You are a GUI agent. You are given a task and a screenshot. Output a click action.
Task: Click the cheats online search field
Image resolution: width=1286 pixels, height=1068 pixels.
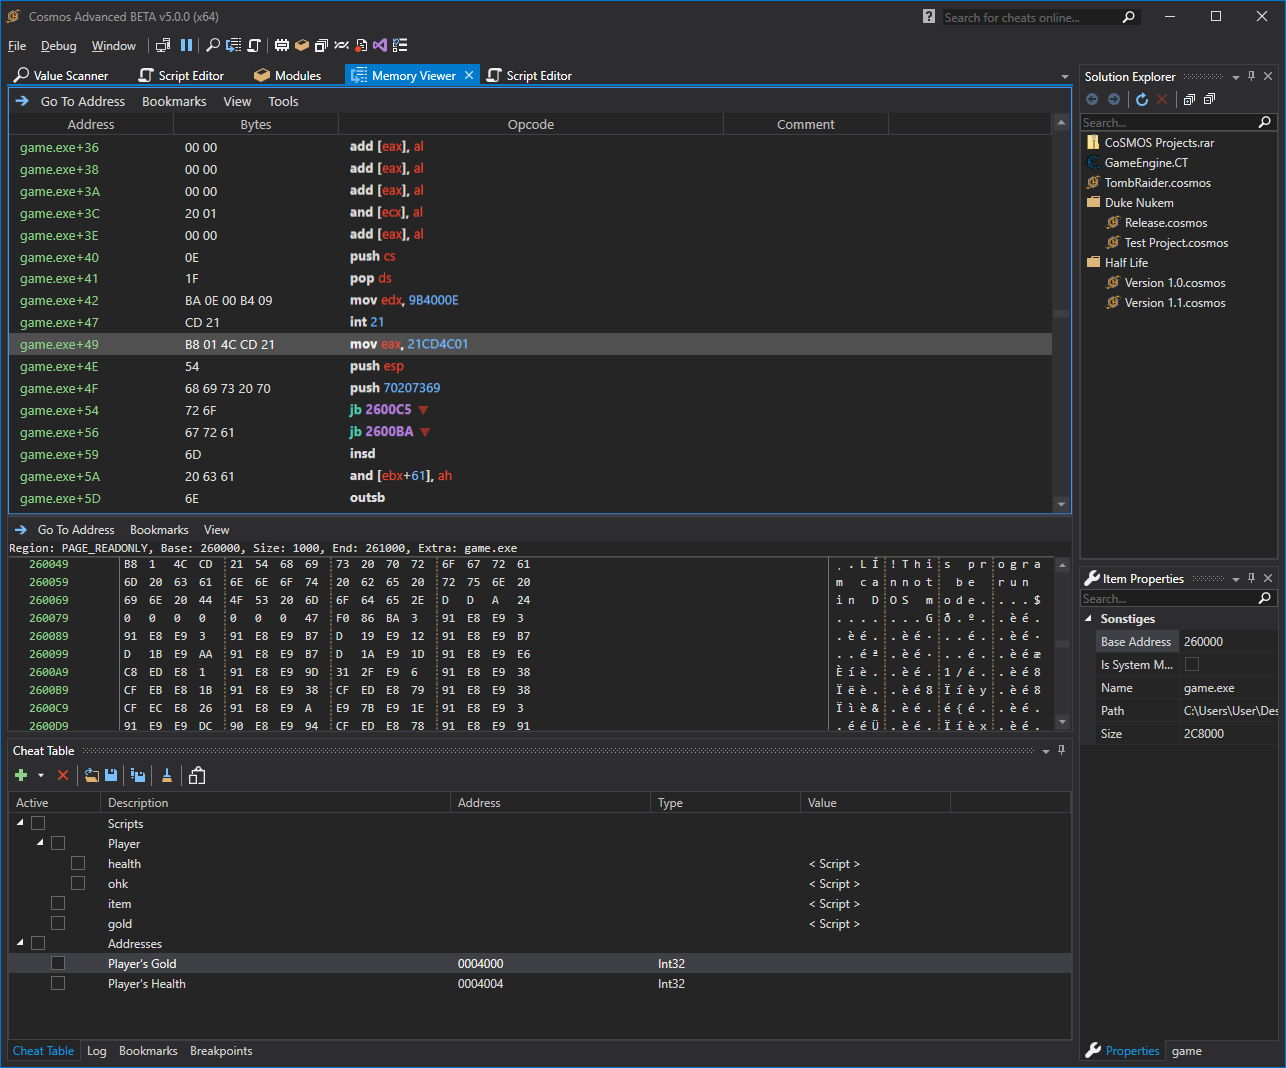tap(1030, 16)
